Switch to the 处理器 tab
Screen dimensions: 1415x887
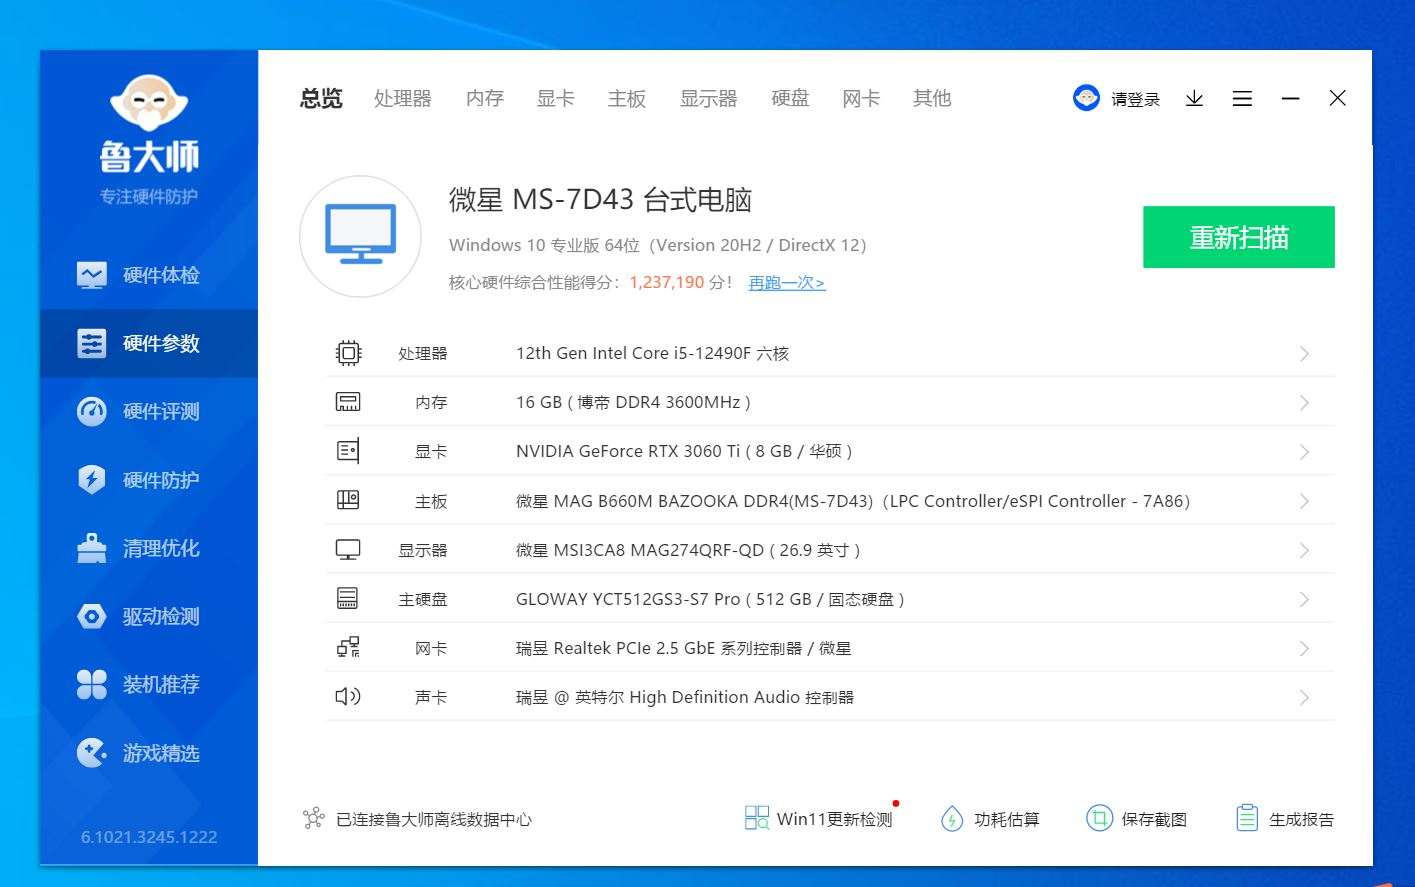403,98
